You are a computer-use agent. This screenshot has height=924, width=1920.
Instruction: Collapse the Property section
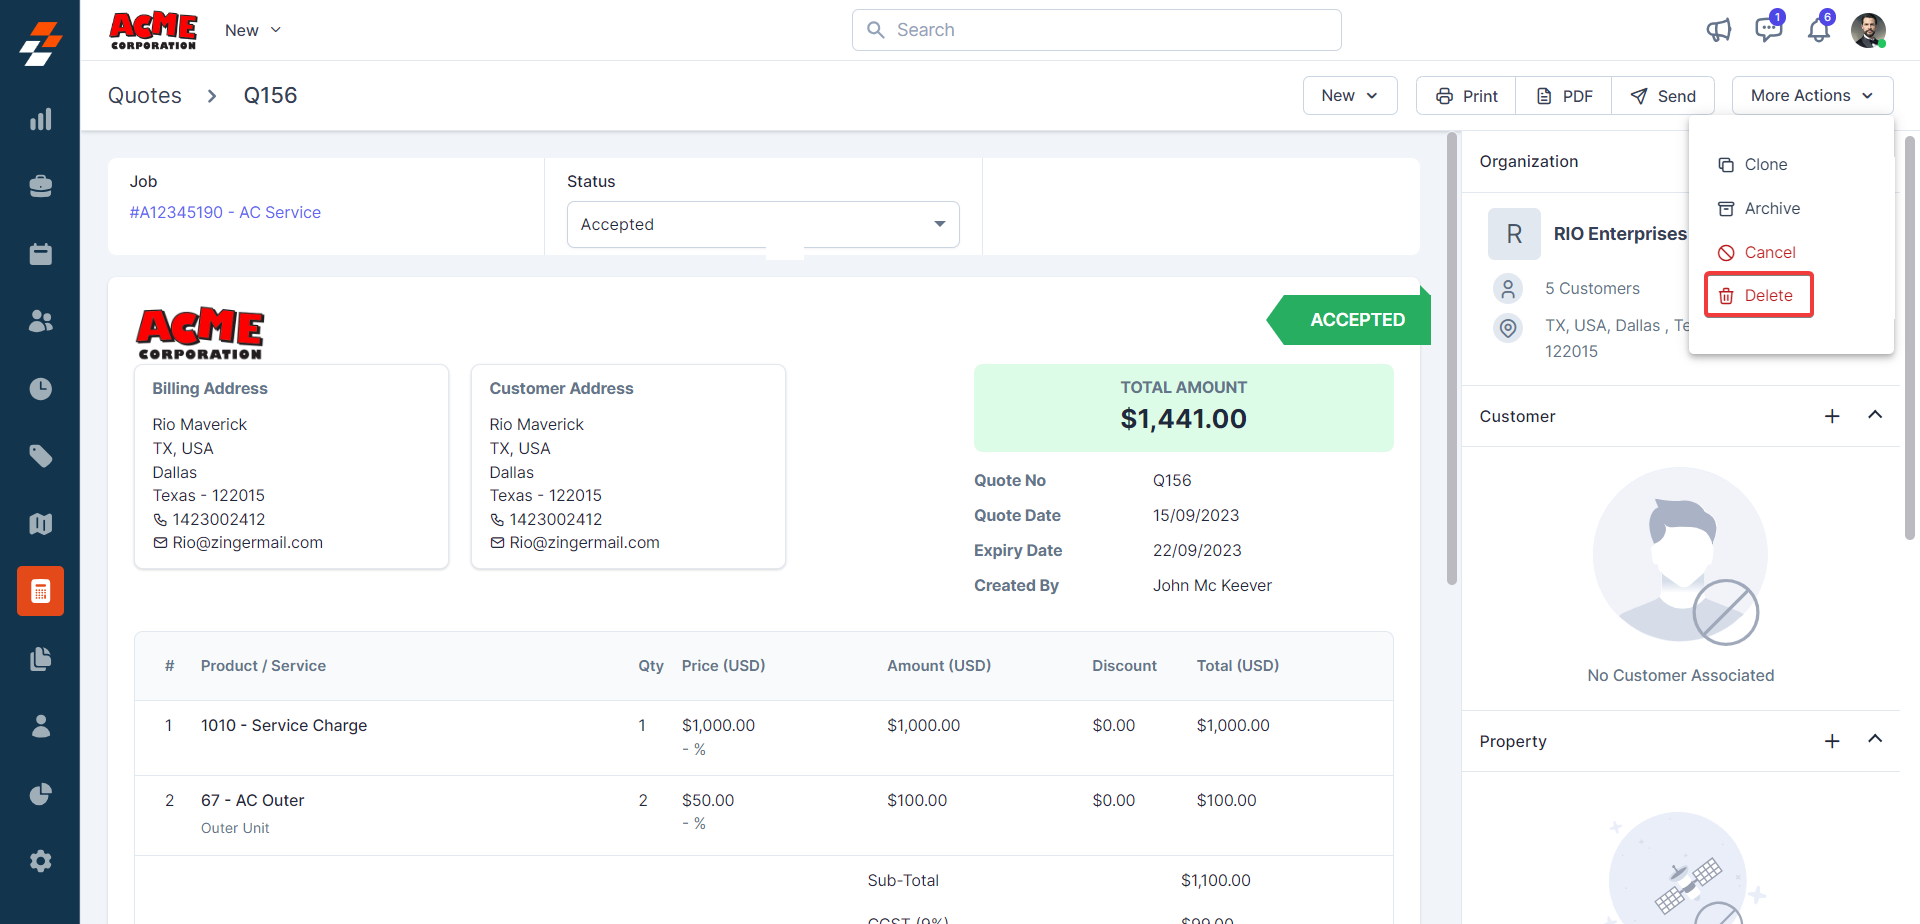click(1875, 740)
